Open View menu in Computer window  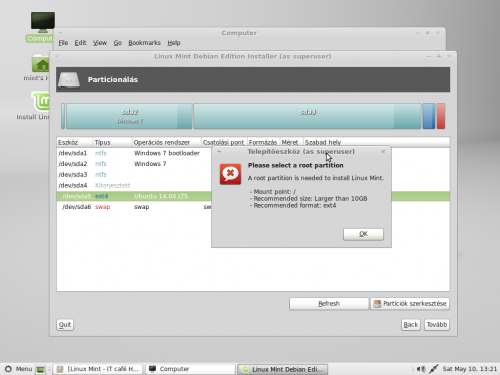click(100, 43)
